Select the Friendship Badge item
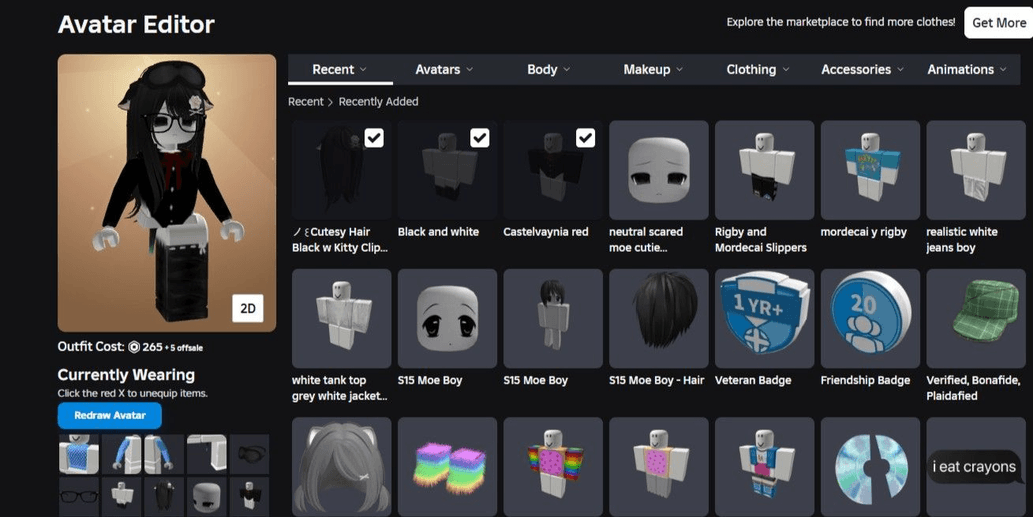The width and height of the screenshot is (1033, 517). click(x=870, y=318)
